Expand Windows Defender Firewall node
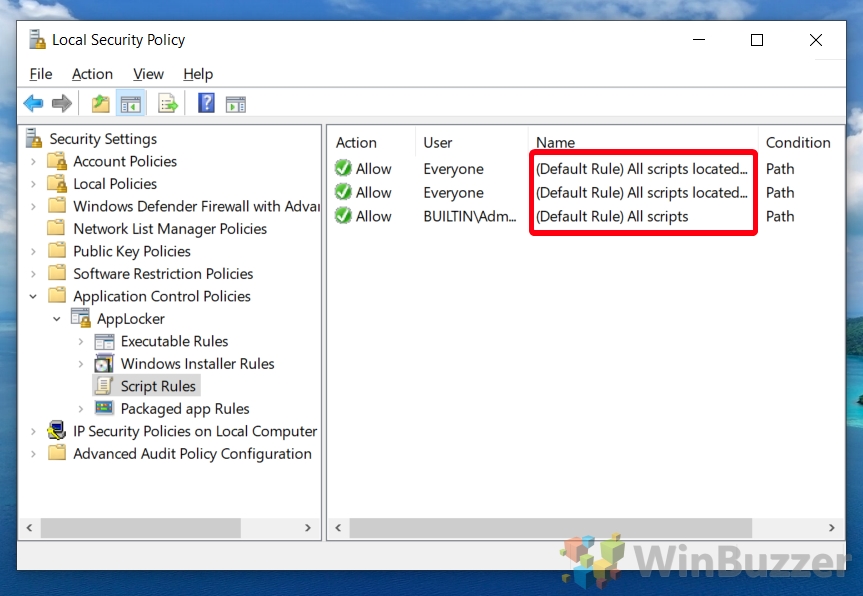This screenshot has width=863, height=596. 34,207
